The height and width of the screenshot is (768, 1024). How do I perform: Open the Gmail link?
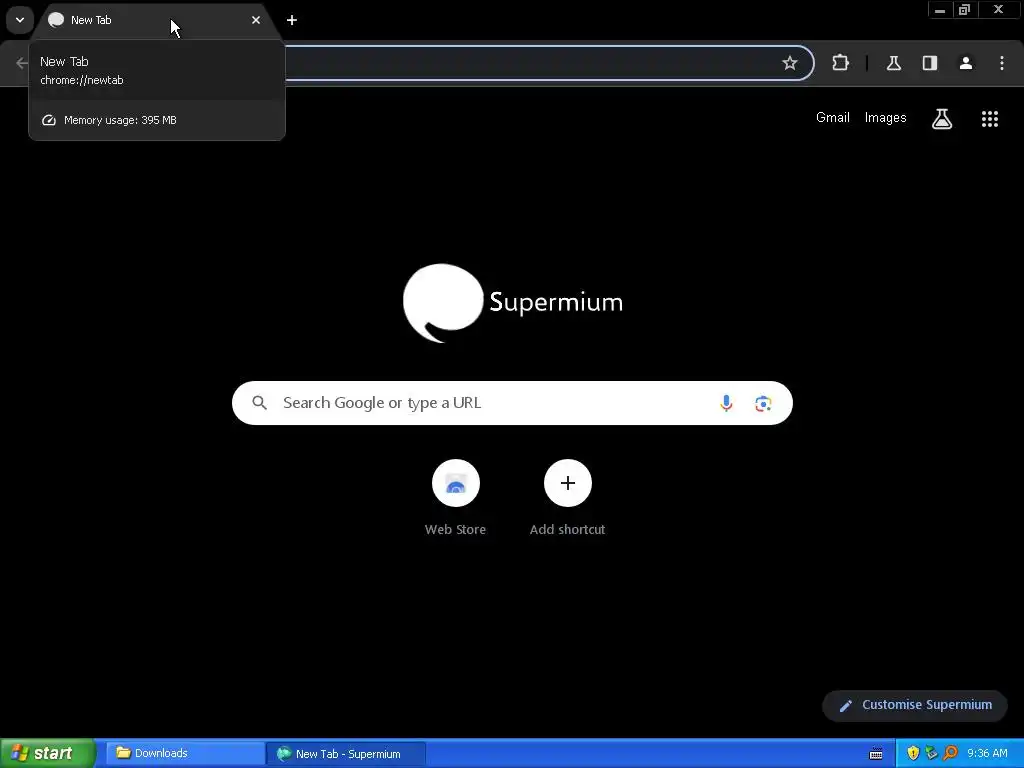833,118
